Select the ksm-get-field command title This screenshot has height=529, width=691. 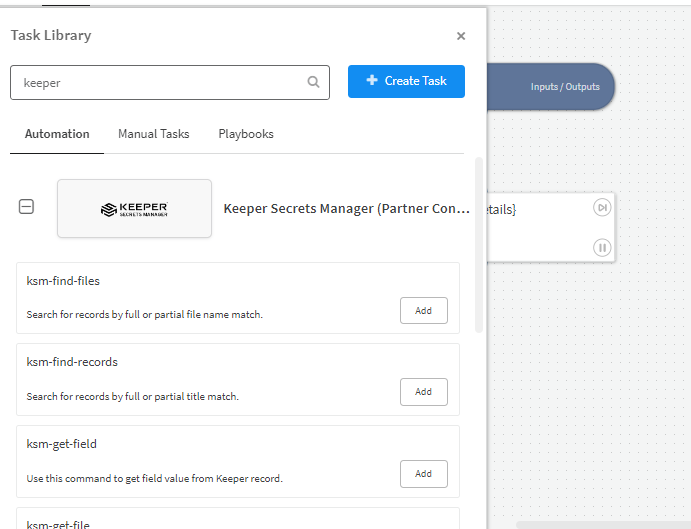point(61,444)
